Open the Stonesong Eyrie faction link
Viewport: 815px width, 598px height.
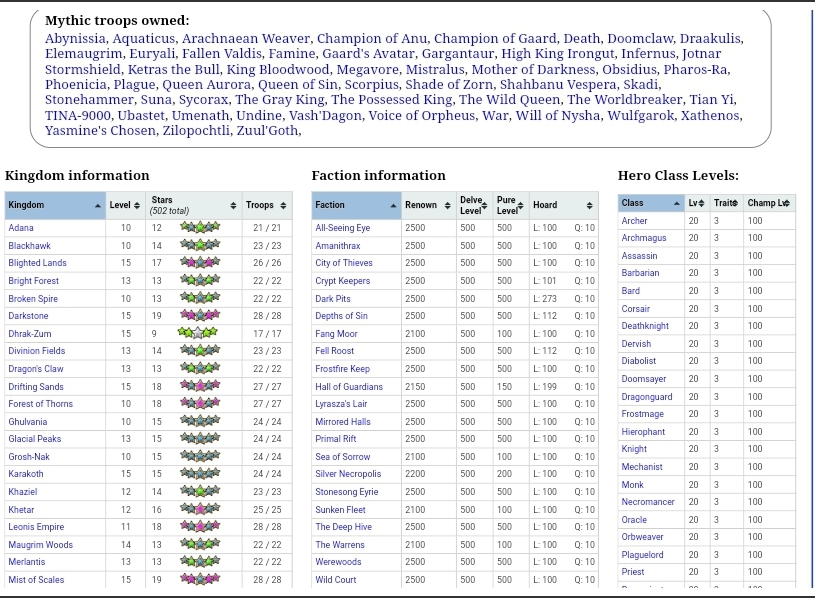point(347,491)
